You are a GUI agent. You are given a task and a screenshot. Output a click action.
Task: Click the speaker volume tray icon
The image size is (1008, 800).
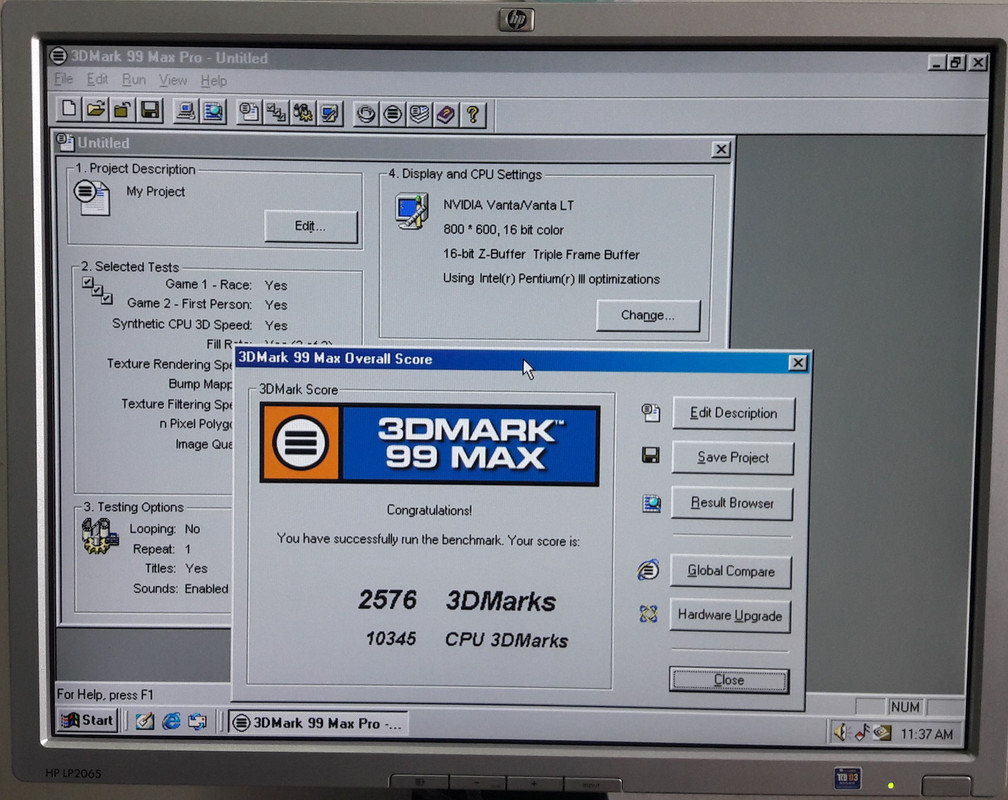841,732
